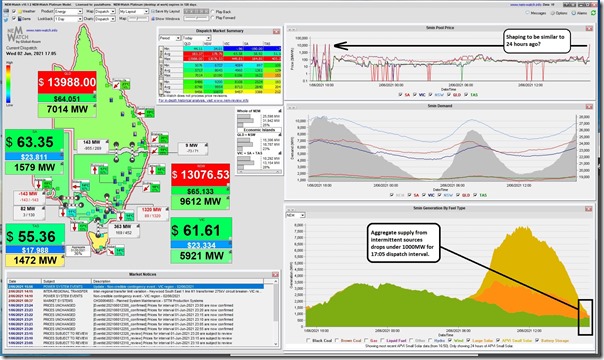Enable the Black Coal fuel checkbox
The height and width of the screenshot is (360, 604).
[308, 340]
